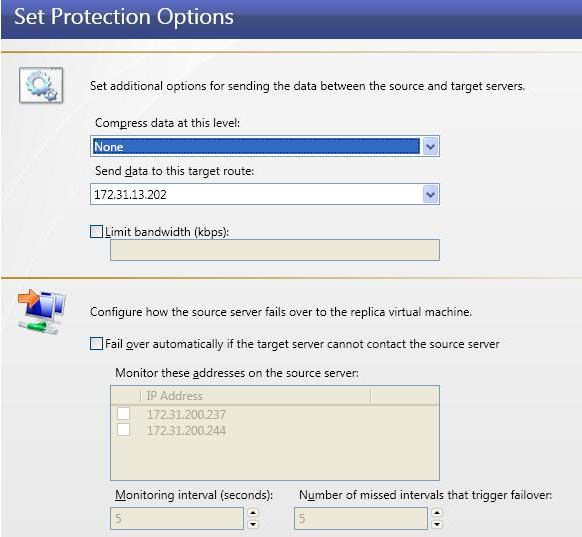Select the None compression combo box
Viewport: 582px width, 537px height.
click(265, 146)
